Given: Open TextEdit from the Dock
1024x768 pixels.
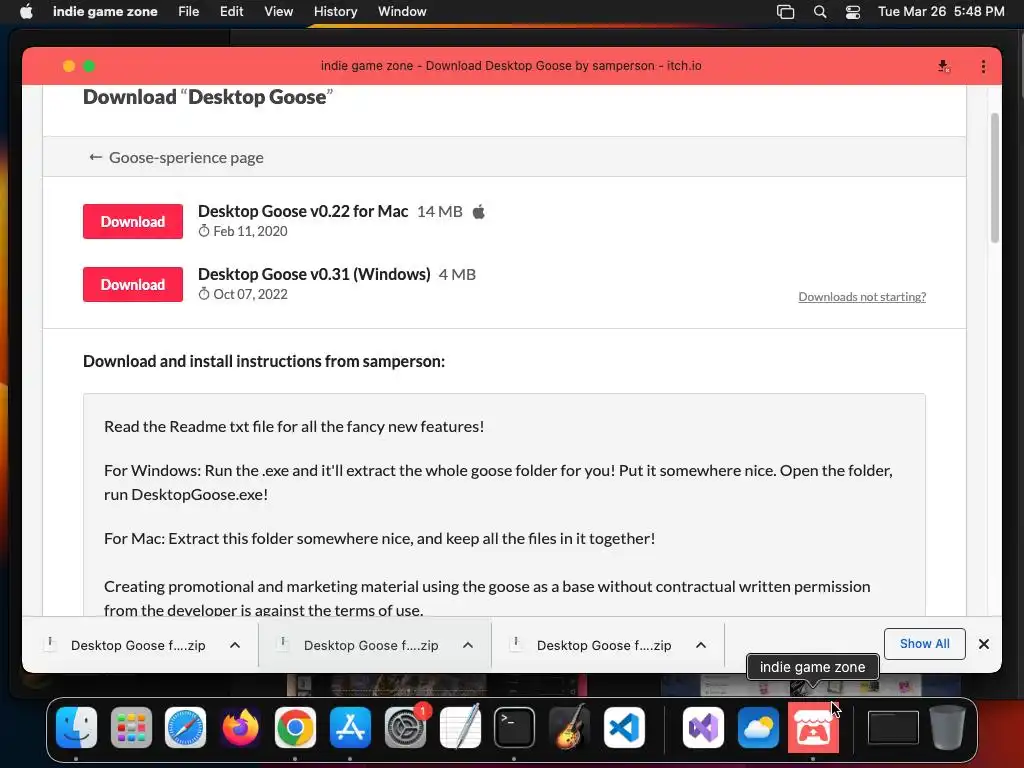Looking at the screenshot, I should (x=460, y=727).
